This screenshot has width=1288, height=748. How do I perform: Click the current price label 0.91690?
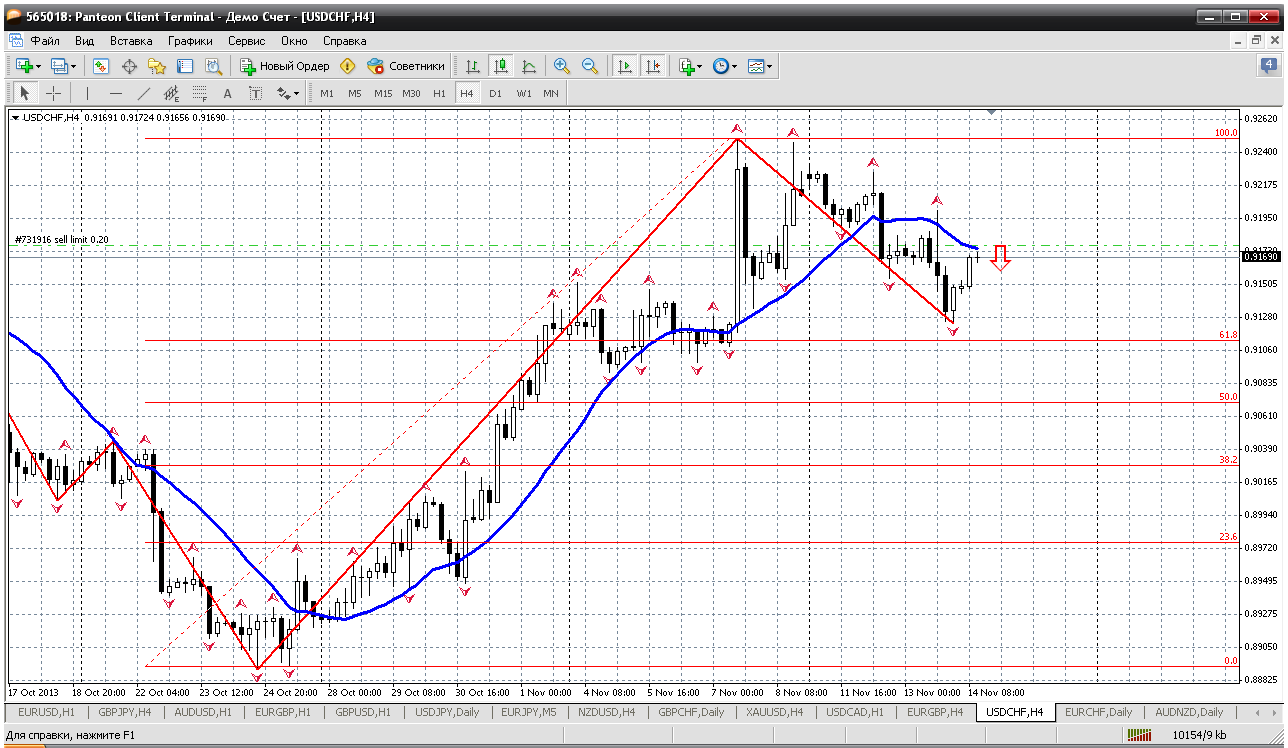coord(1258,257)
